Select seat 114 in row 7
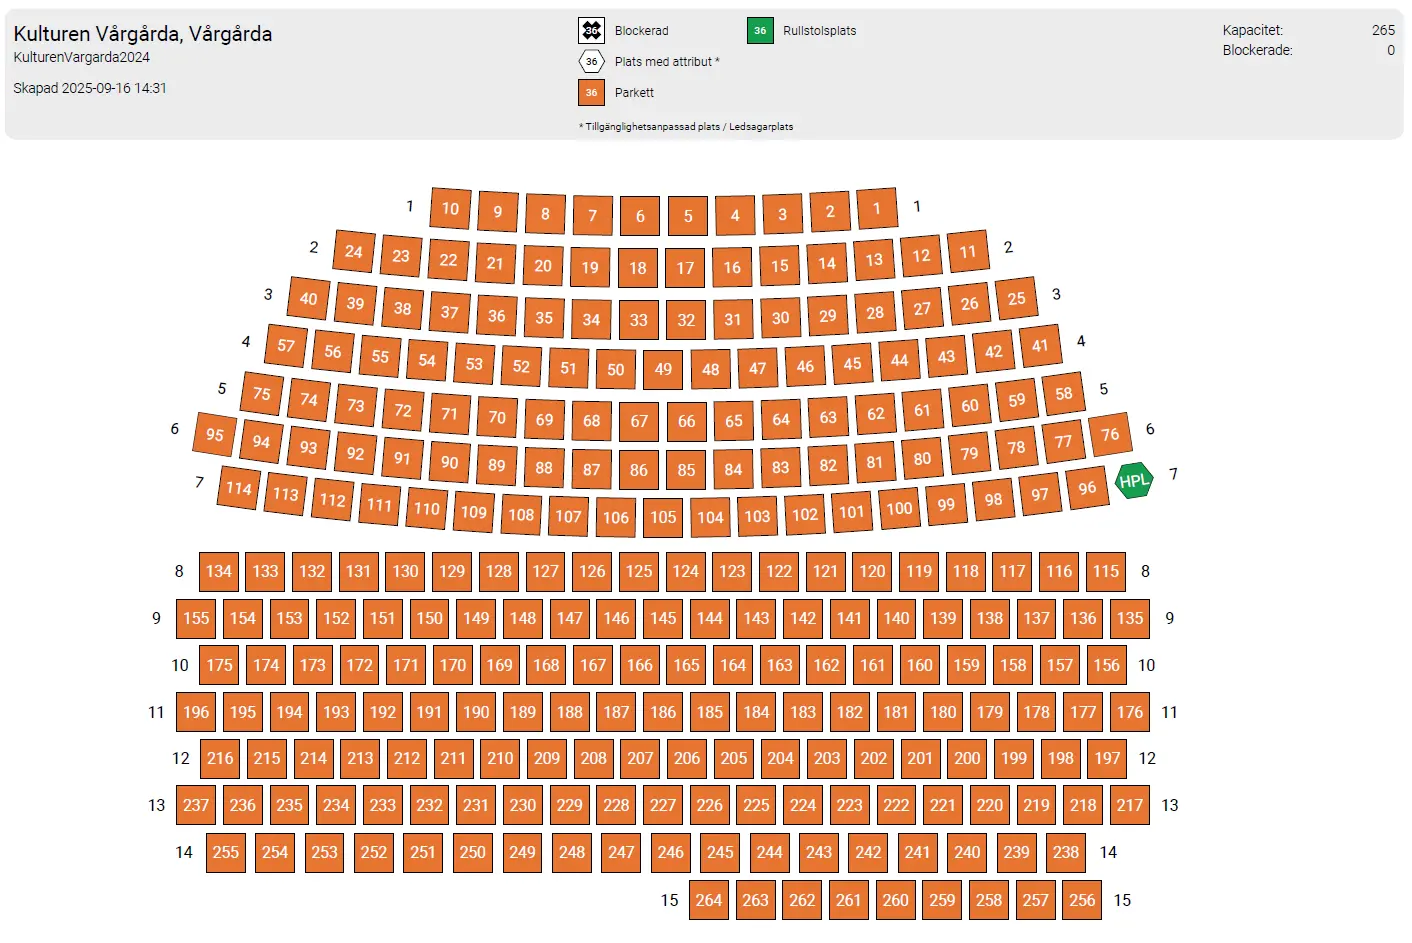Viewport: 1412px width, 943px height. coord(239,488)
